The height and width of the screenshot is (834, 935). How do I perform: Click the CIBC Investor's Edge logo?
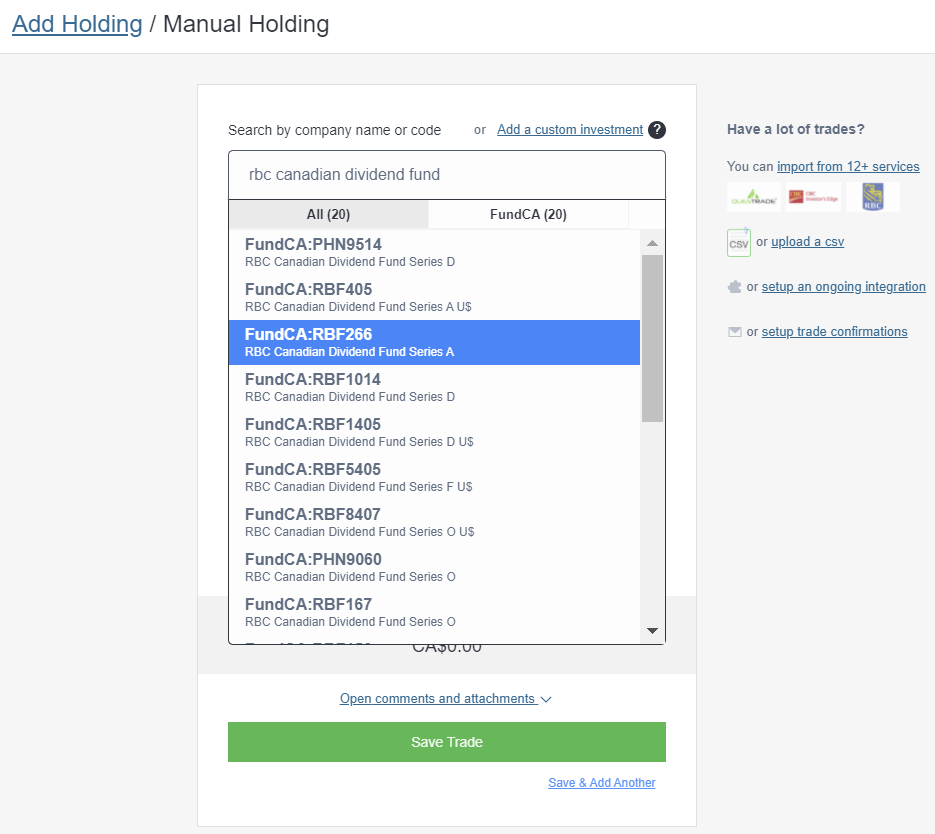813,197
